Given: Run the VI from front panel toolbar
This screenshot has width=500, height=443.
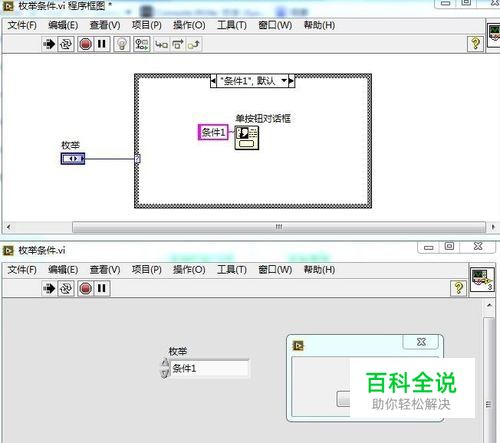Looking at the screenshot, I should 49,288.
